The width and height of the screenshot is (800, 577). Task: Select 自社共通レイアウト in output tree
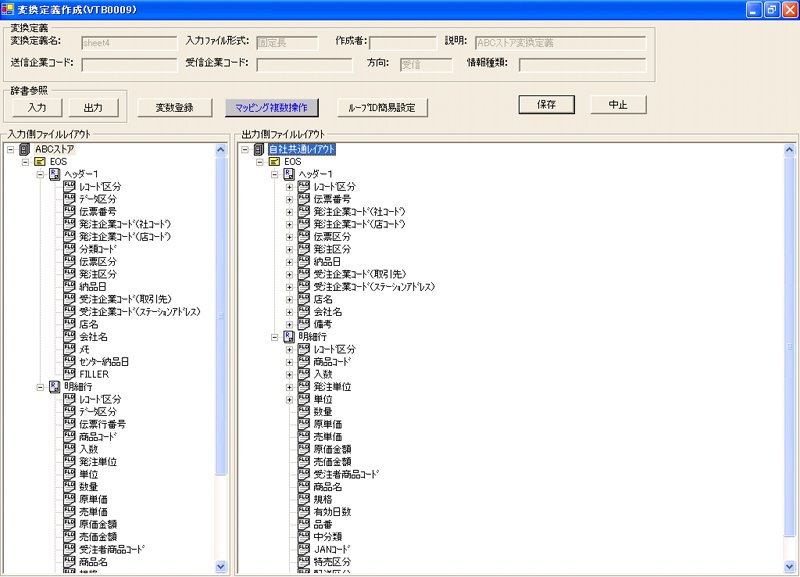[x=302, y=149]
